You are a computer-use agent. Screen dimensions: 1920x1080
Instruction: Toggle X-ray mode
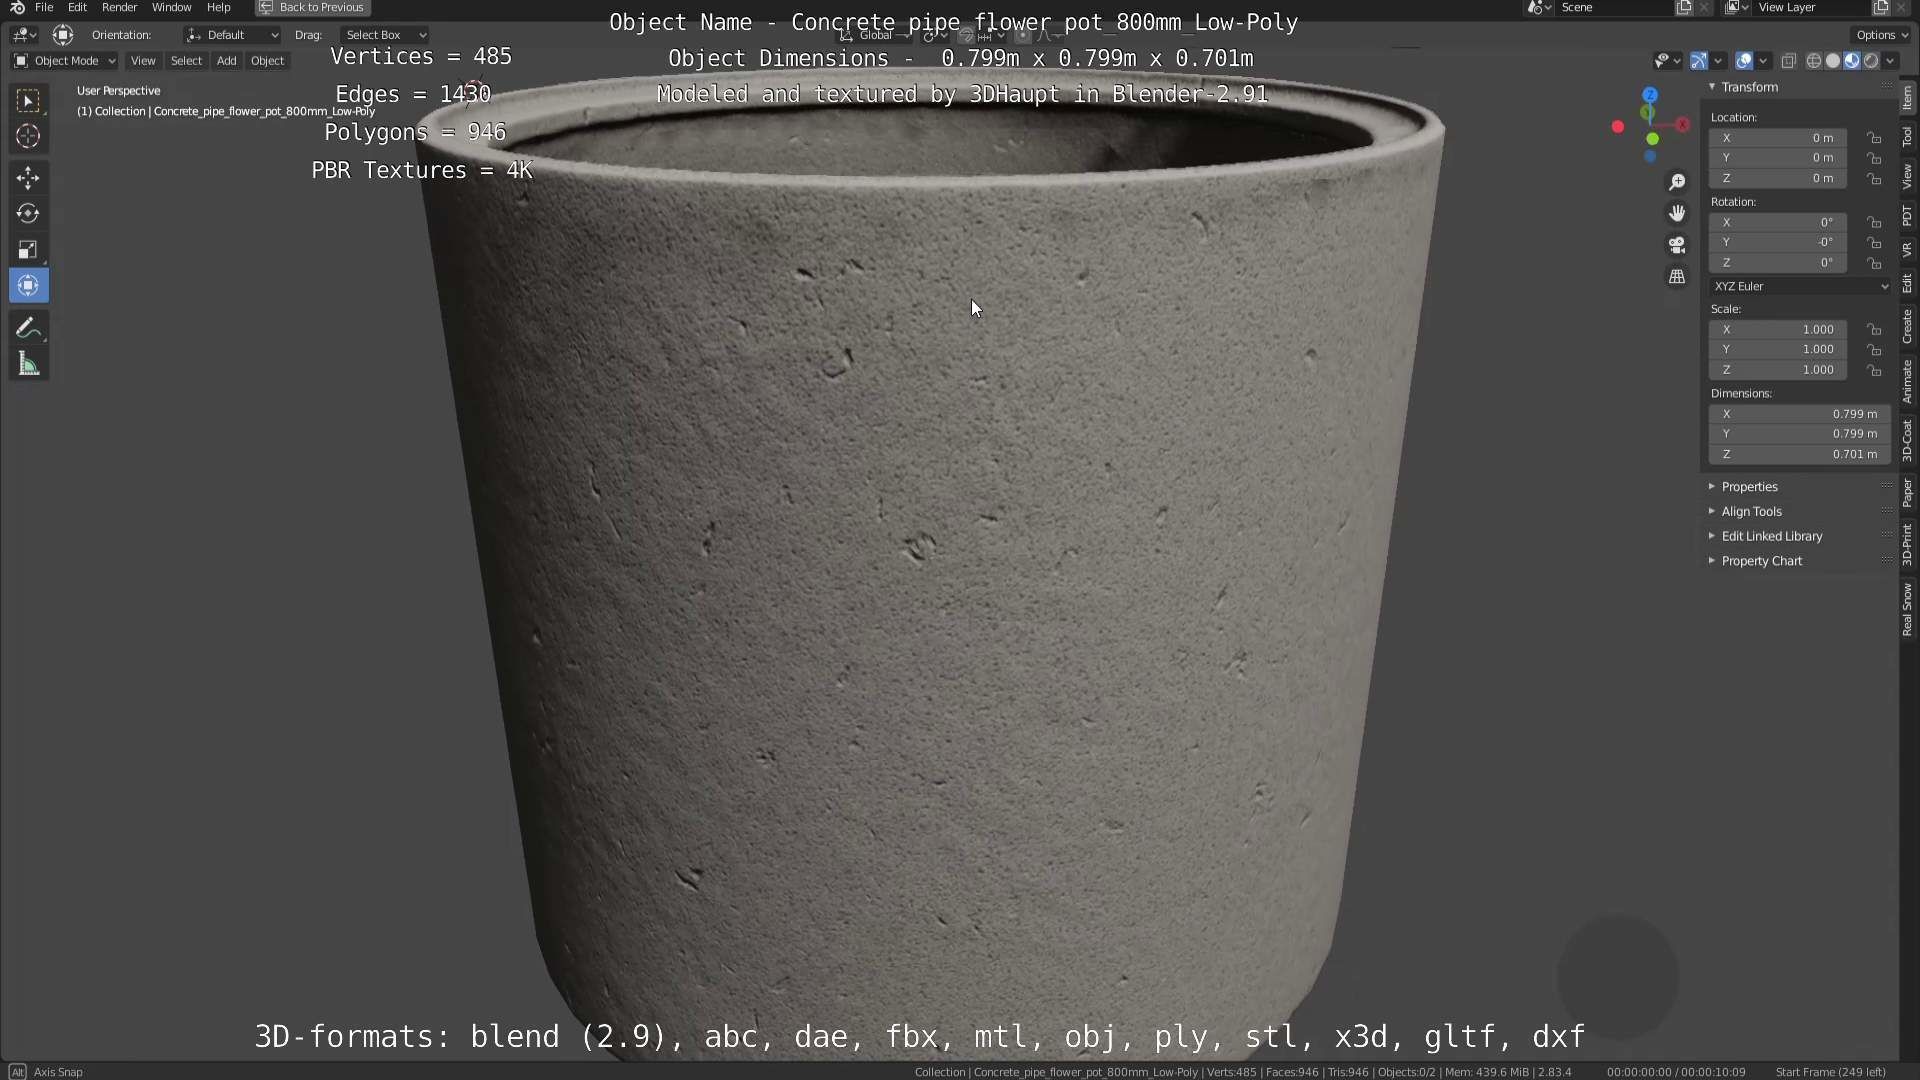pos(1789,61)
